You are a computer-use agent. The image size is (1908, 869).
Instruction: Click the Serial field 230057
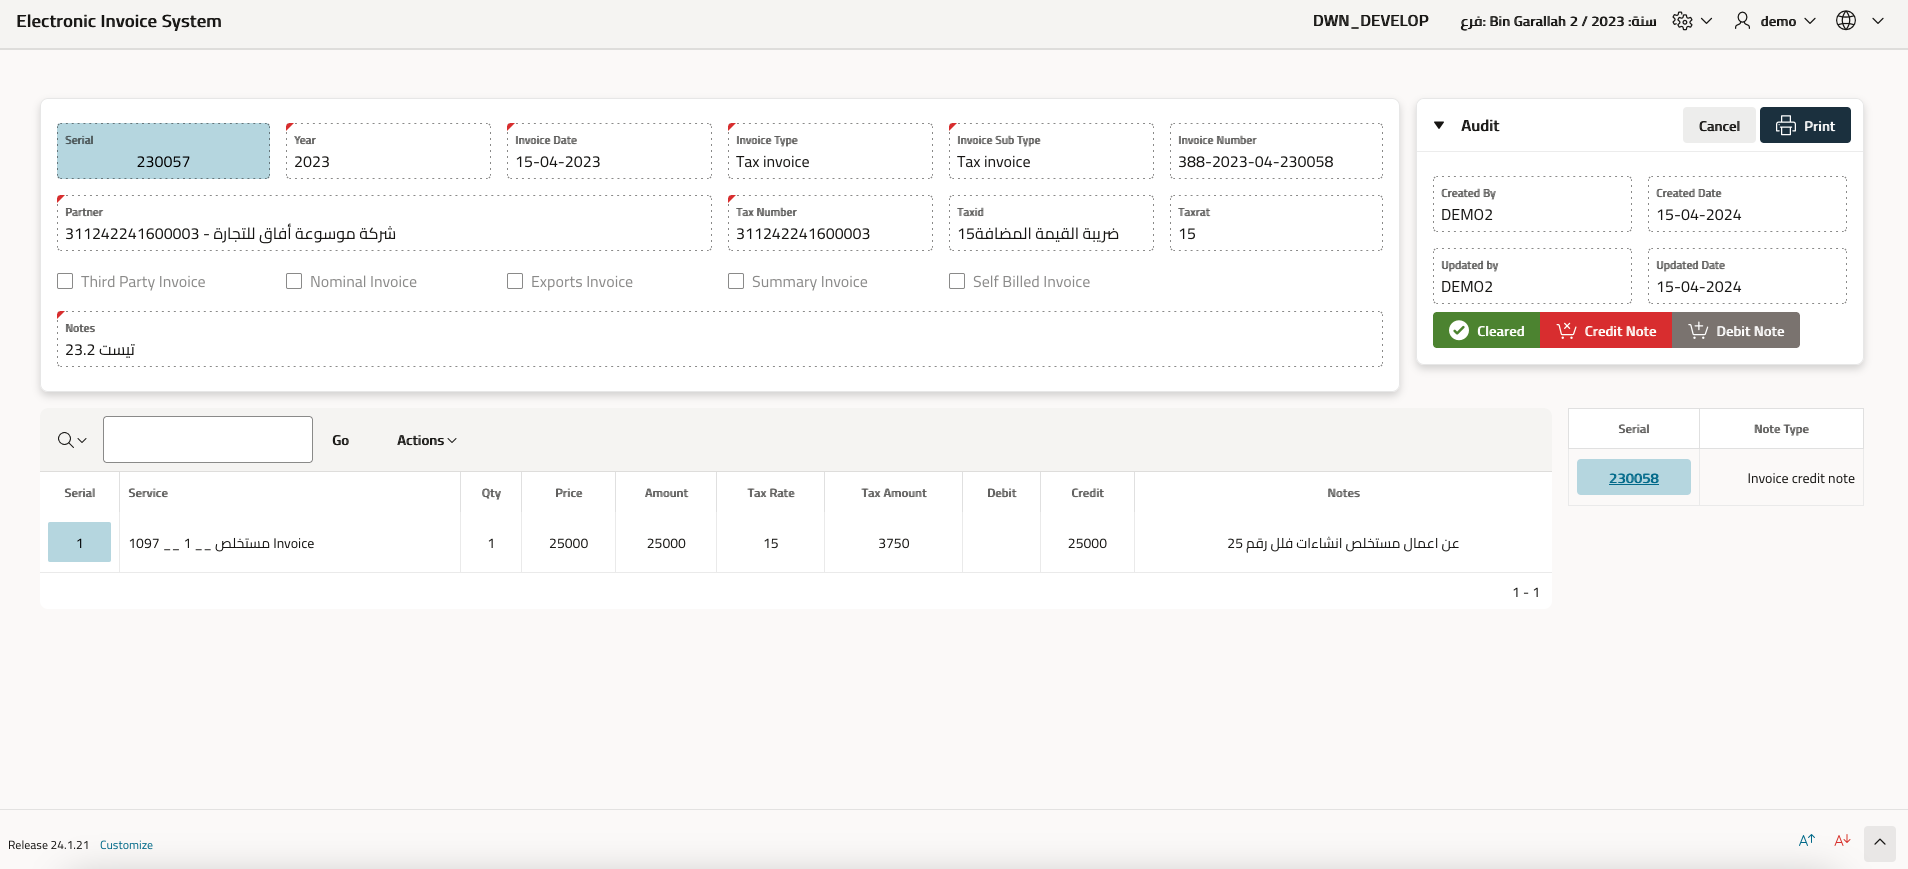pos(163,151)
